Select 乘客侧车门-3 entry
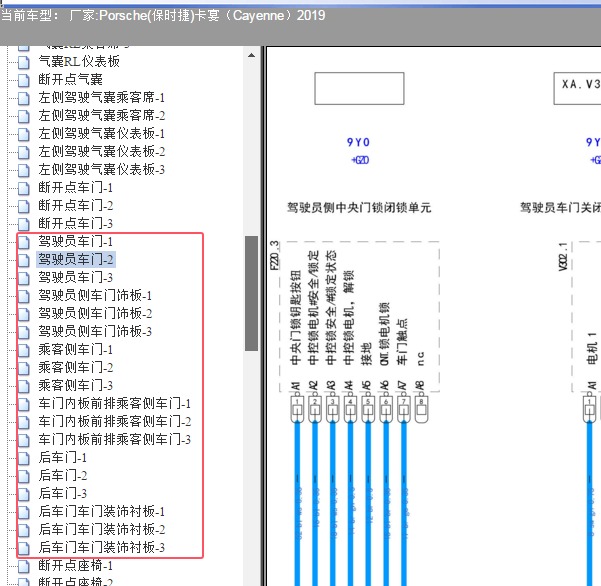Image resolution: width=601 pixels, height=586 pixels. [76, 386]
